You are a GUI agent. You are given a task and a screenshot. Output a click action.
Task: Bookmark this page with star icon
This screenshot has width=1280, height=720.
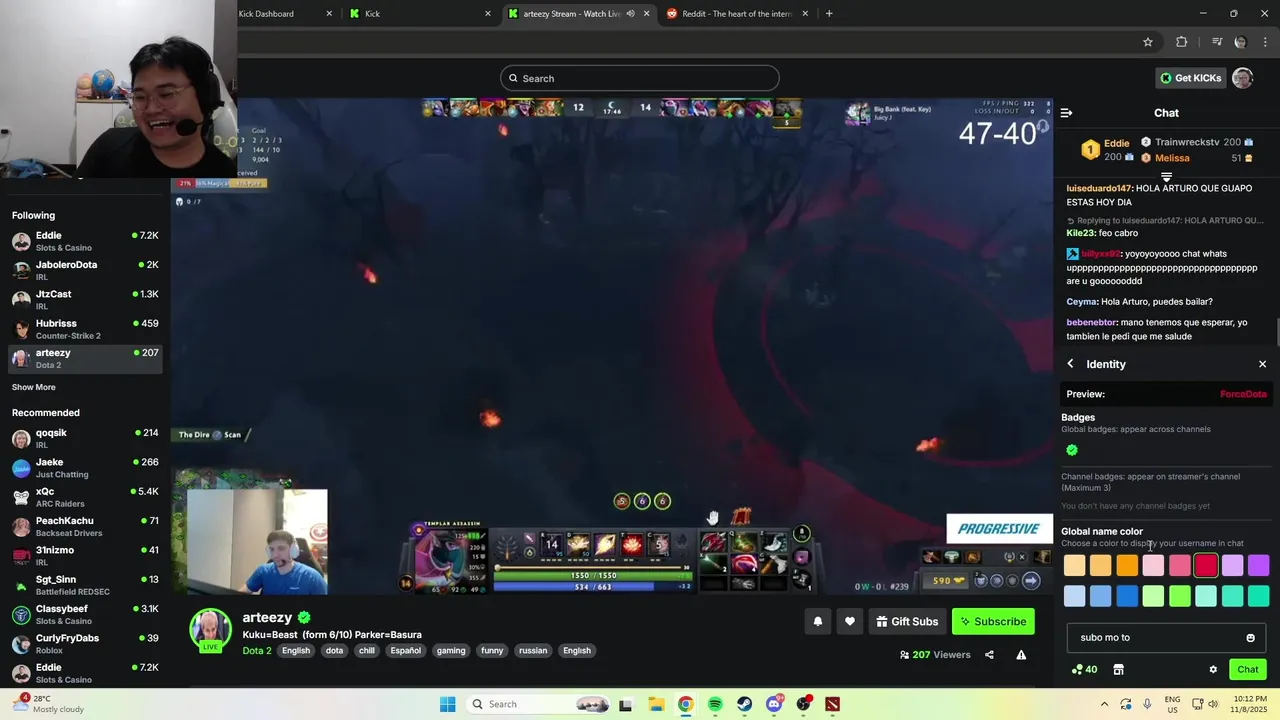1148,42
